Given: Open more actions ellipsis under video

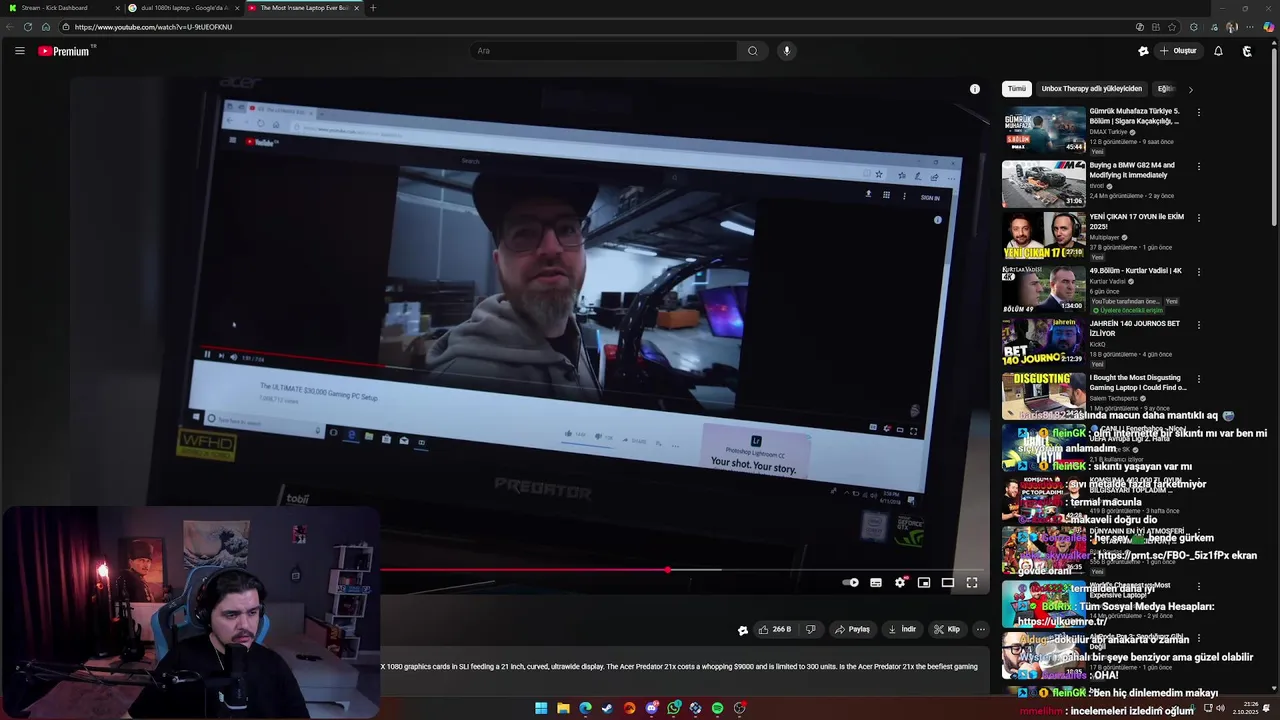Looking at the screenshot, I should click(981, 629).
